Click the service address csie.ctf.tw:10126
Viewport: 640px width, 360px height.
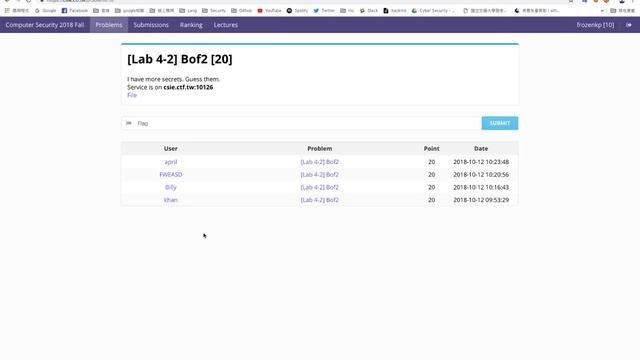(188, 87)
